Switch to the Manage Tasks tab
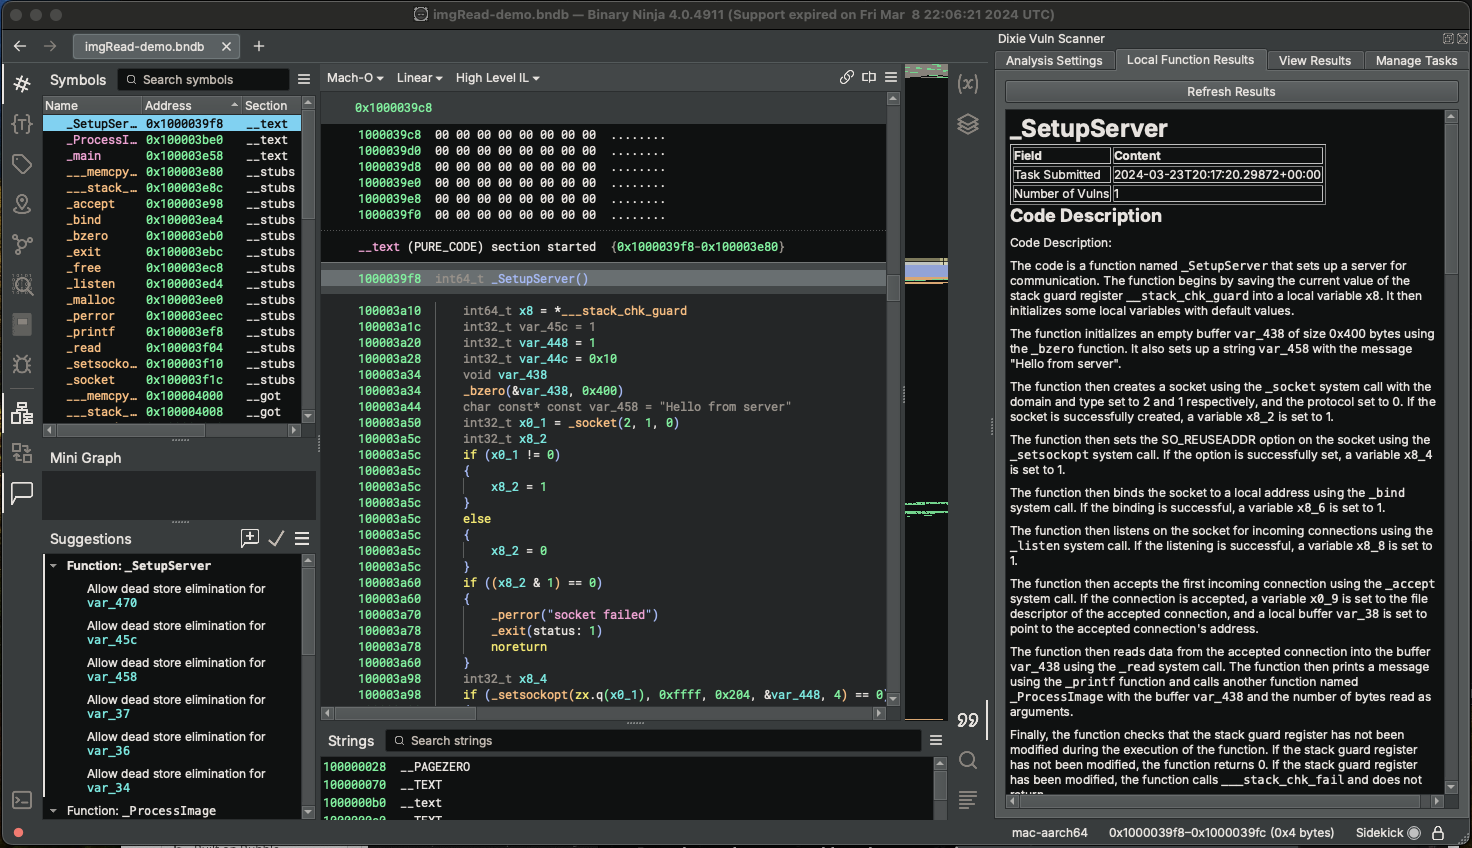Screen dimensions: 1472x848 pos(1416,61)
